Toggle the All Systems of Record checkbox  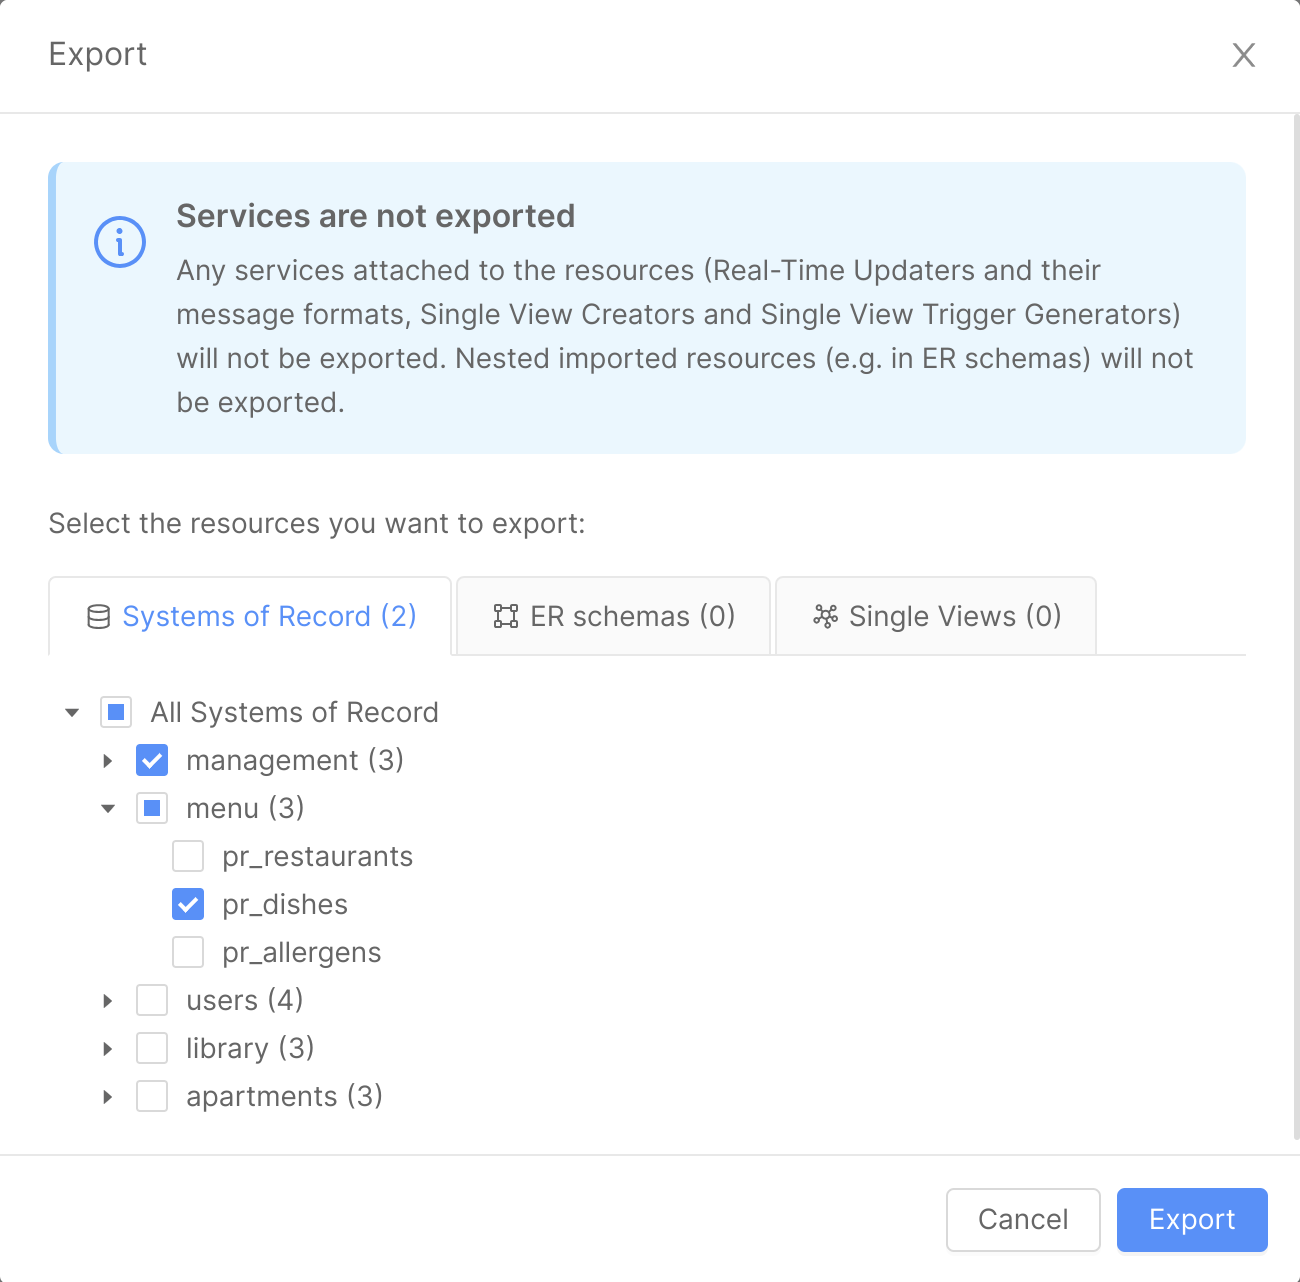coord(116,712)
